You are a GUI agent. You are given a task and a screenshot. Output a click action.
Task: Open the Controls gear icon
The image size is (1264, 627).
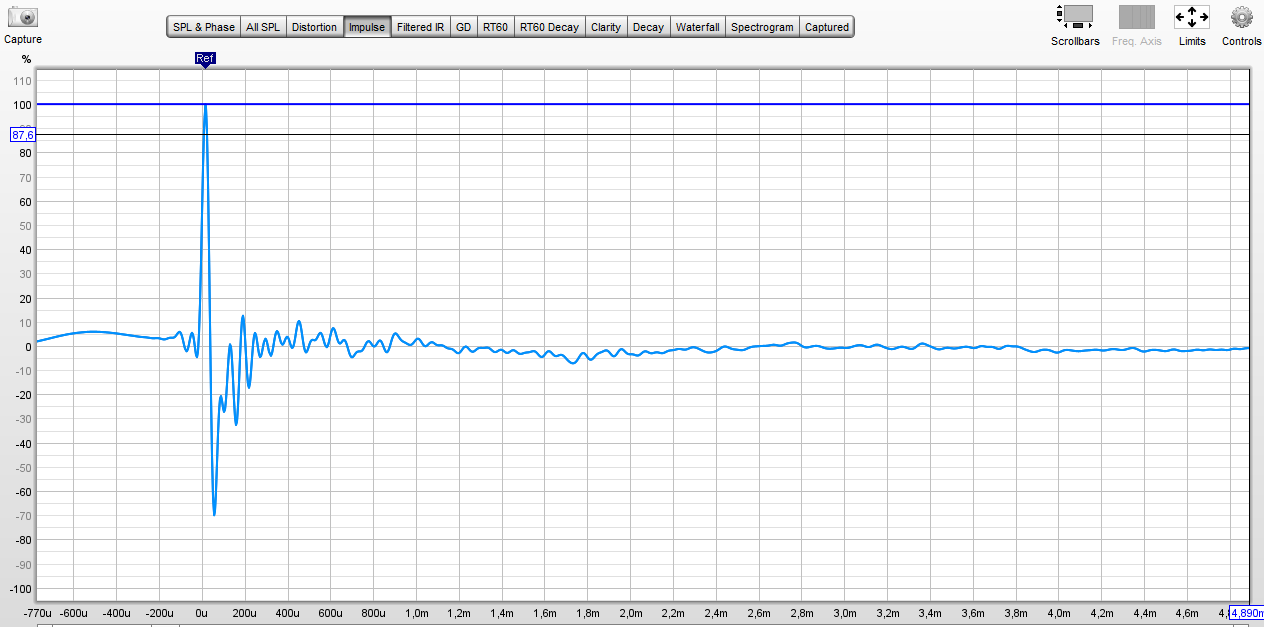[1241, 16]
